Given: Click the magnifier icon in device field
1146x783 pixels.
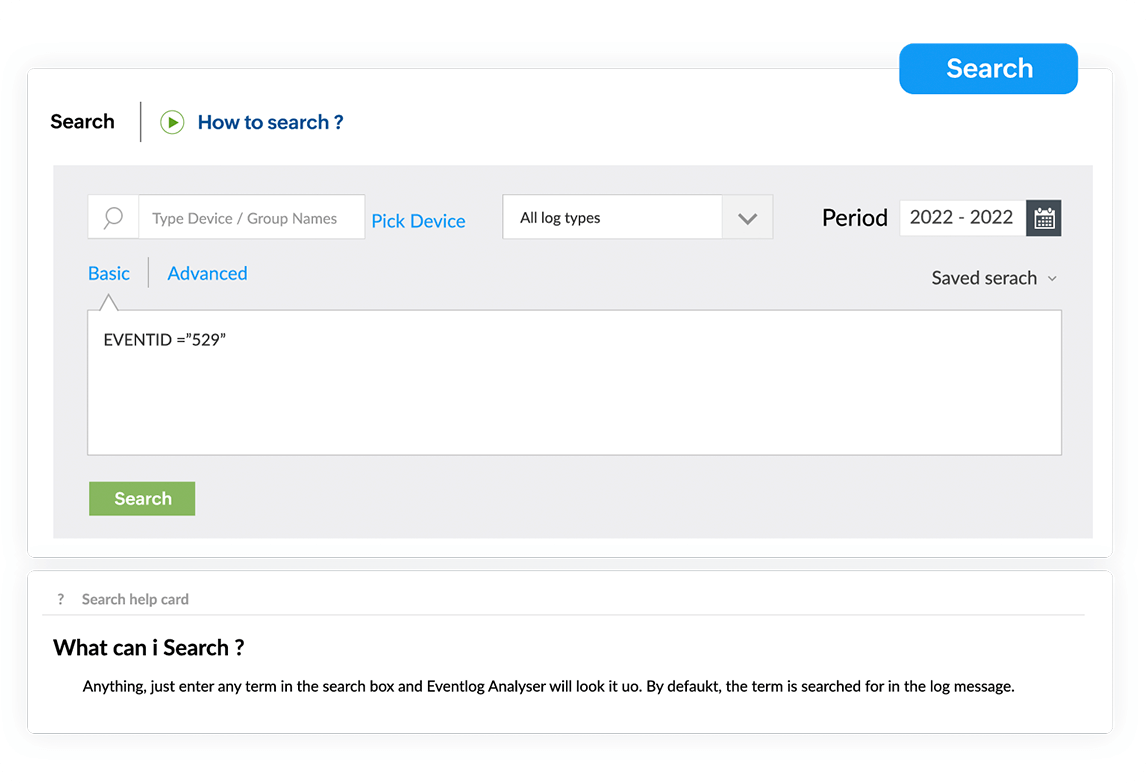Looking at the screenshot, I should (x=113, y=217).
